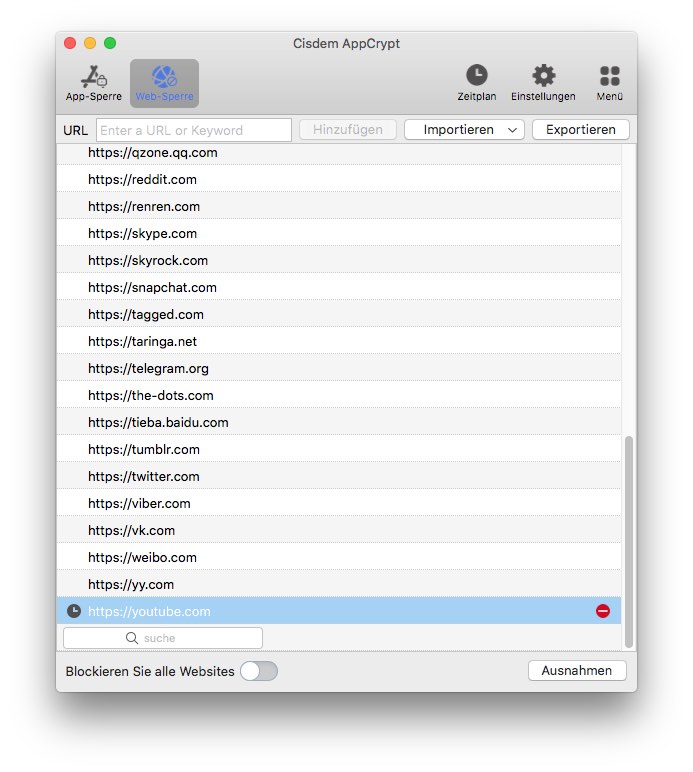Open the Menü grid icon
Viewport: 693px width, 772px height.
pyautogui.click(x=609, y=76)
